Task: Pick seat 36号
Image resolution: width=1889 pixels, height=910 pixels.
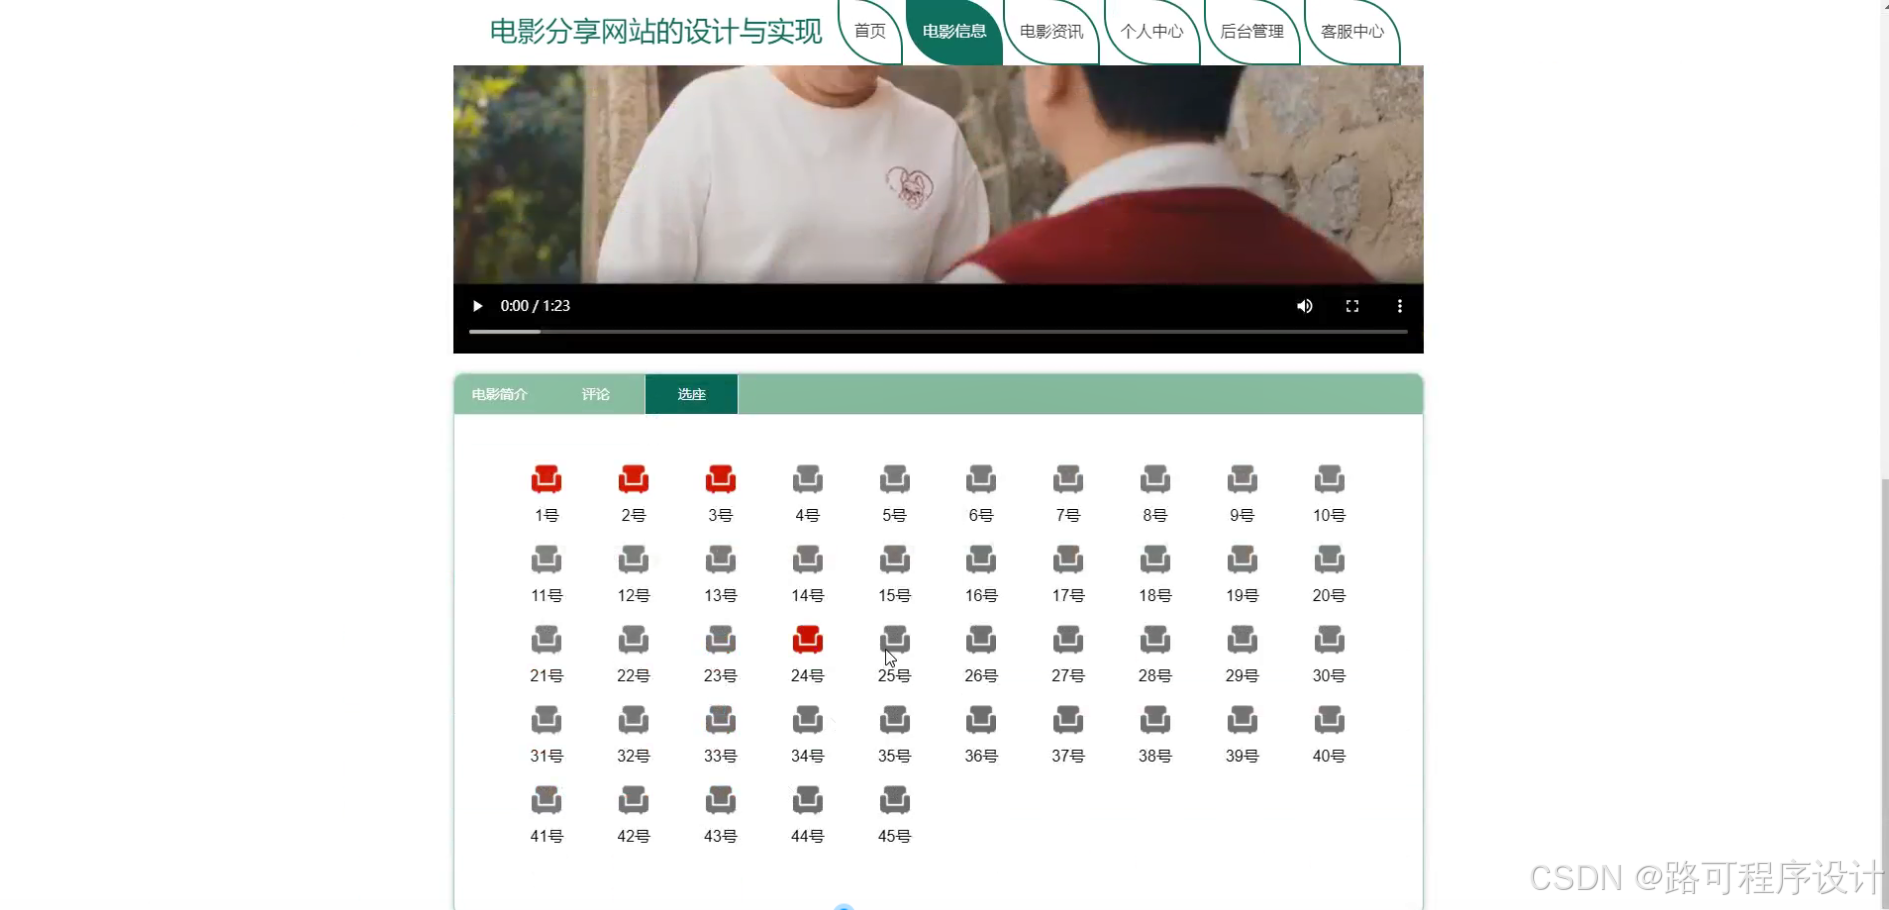Action: (x=981, y=719)
